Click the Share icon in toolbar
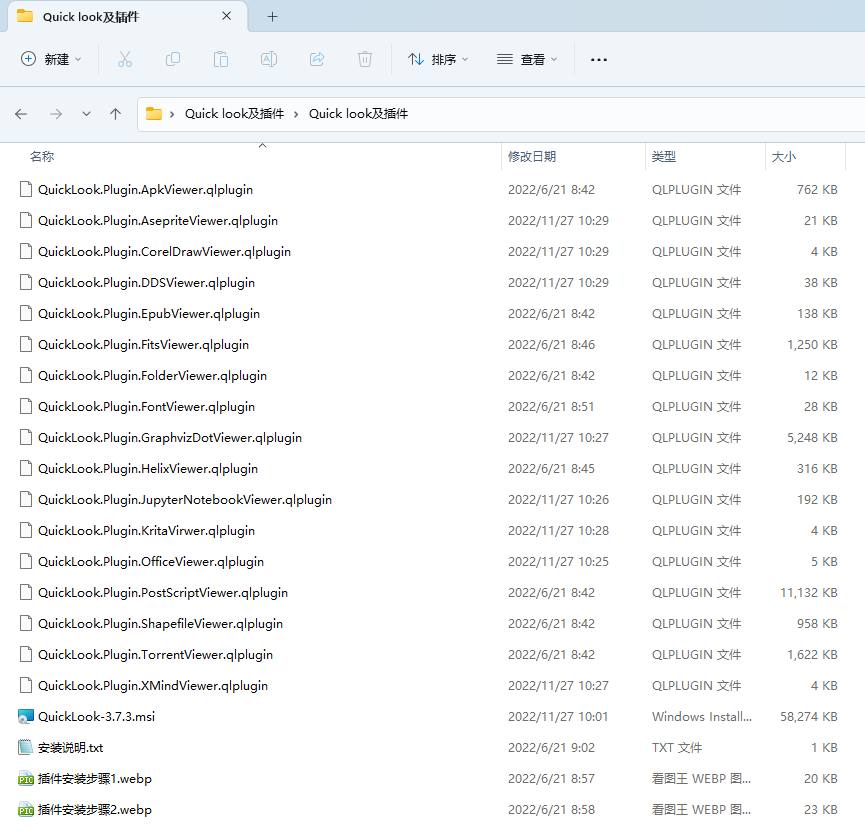The width and height of the screenshot is (865, 833). click(317, 59)
